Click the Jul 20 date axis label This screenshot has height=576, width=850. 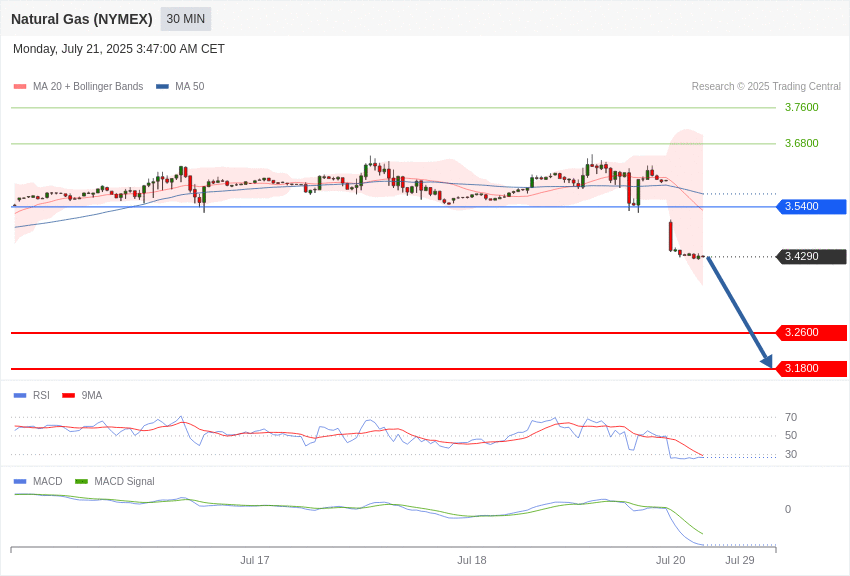(x=671, y=560)
